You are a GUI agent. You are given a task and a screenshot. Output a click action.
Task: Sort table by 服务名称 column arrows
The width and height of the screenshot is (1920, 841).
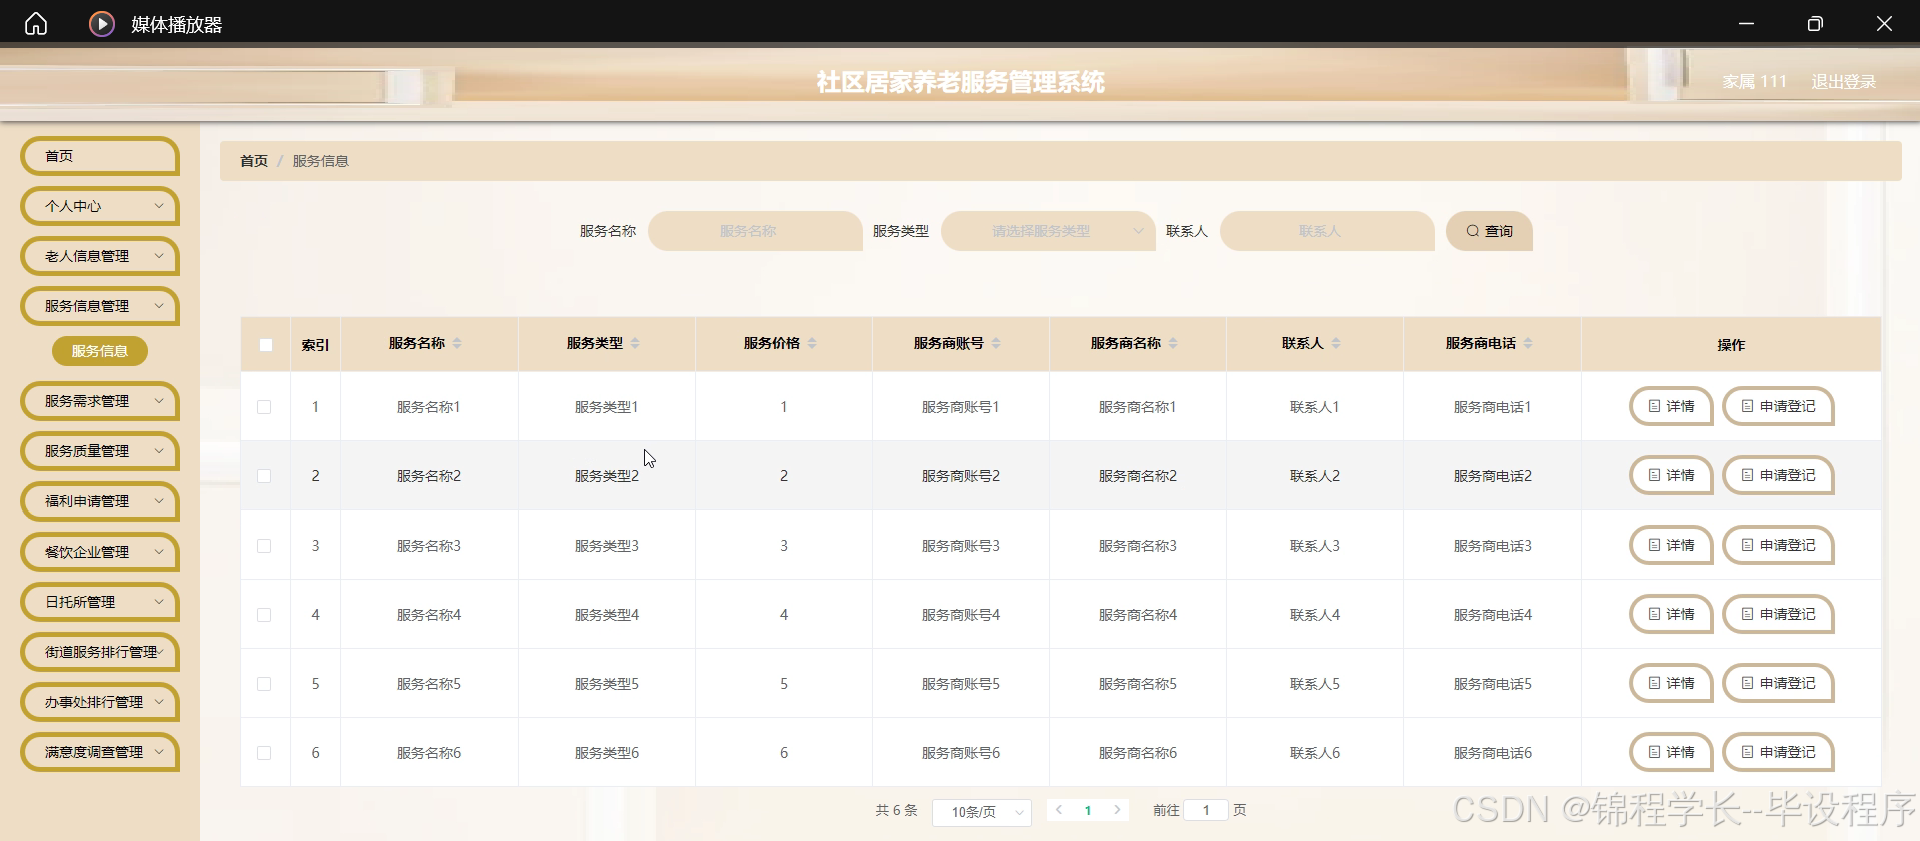point(457,343)
